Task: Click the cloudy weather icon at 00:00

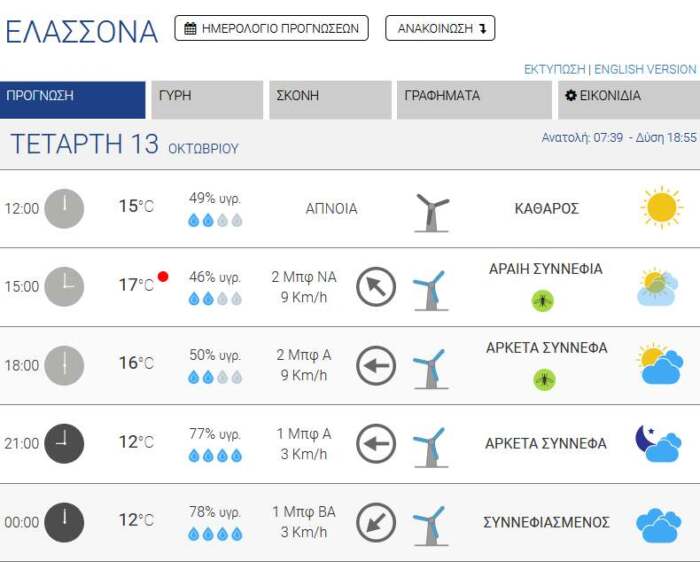Action: (x=658, y=524)
